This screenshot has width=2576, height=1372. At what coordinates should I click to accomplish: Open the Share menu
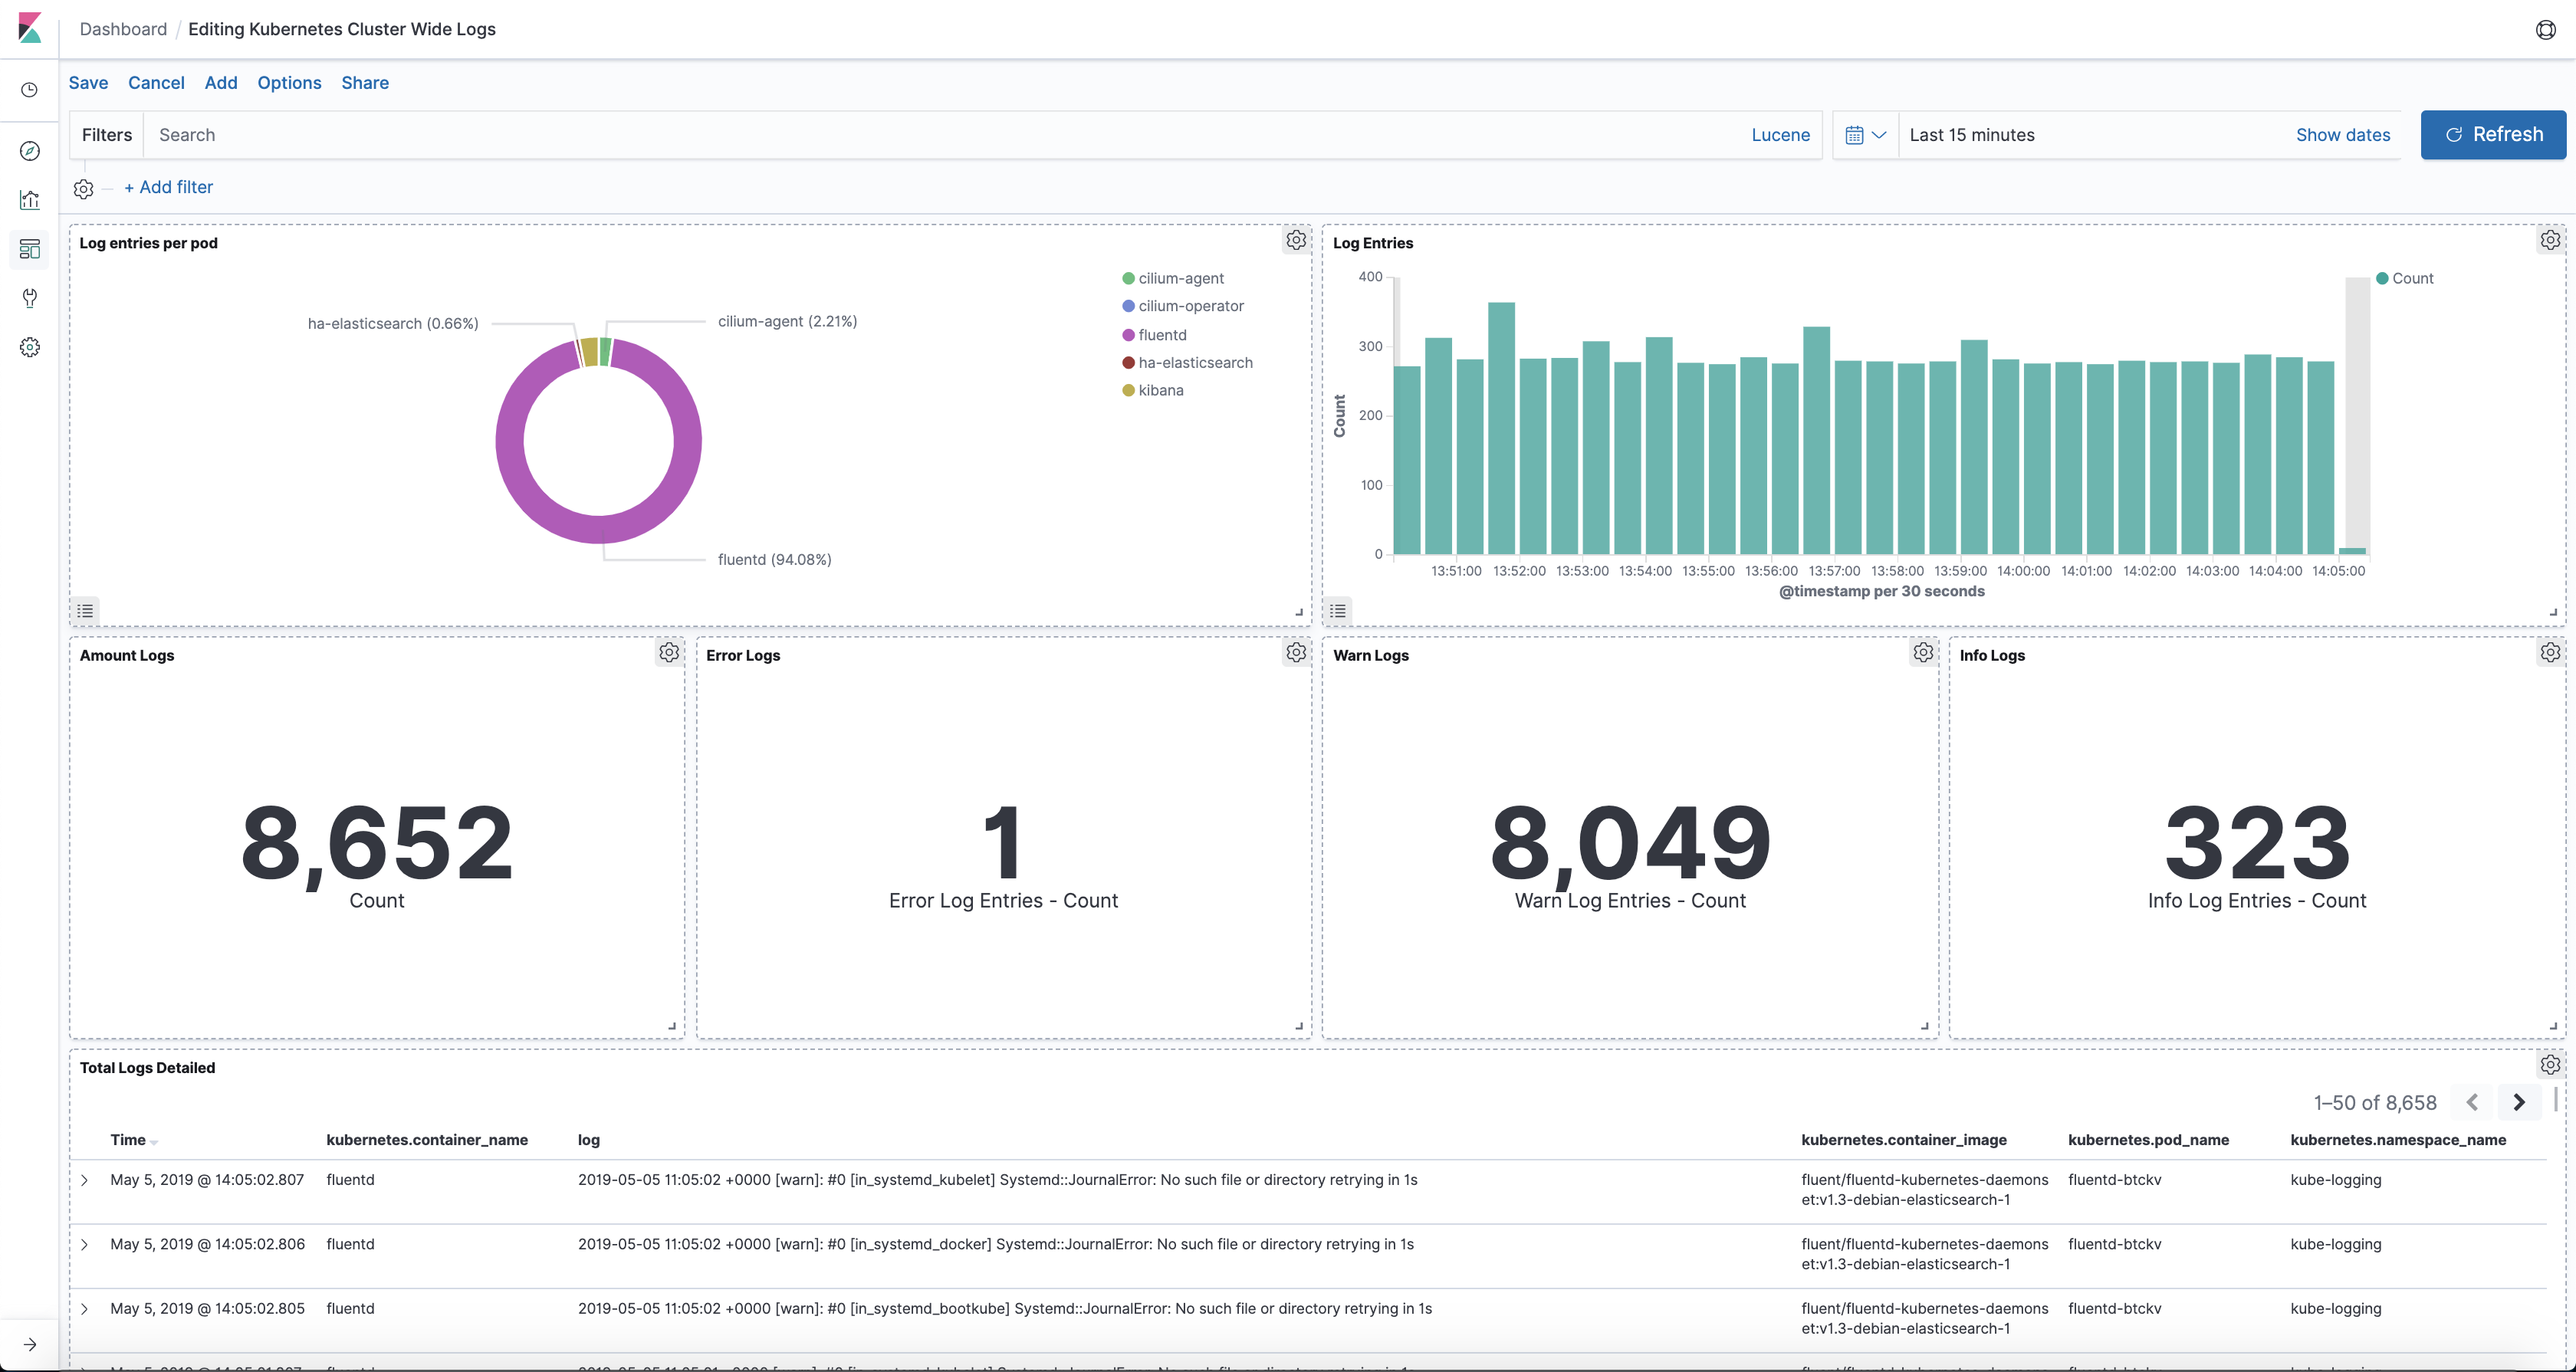click(x=365, y=83)
